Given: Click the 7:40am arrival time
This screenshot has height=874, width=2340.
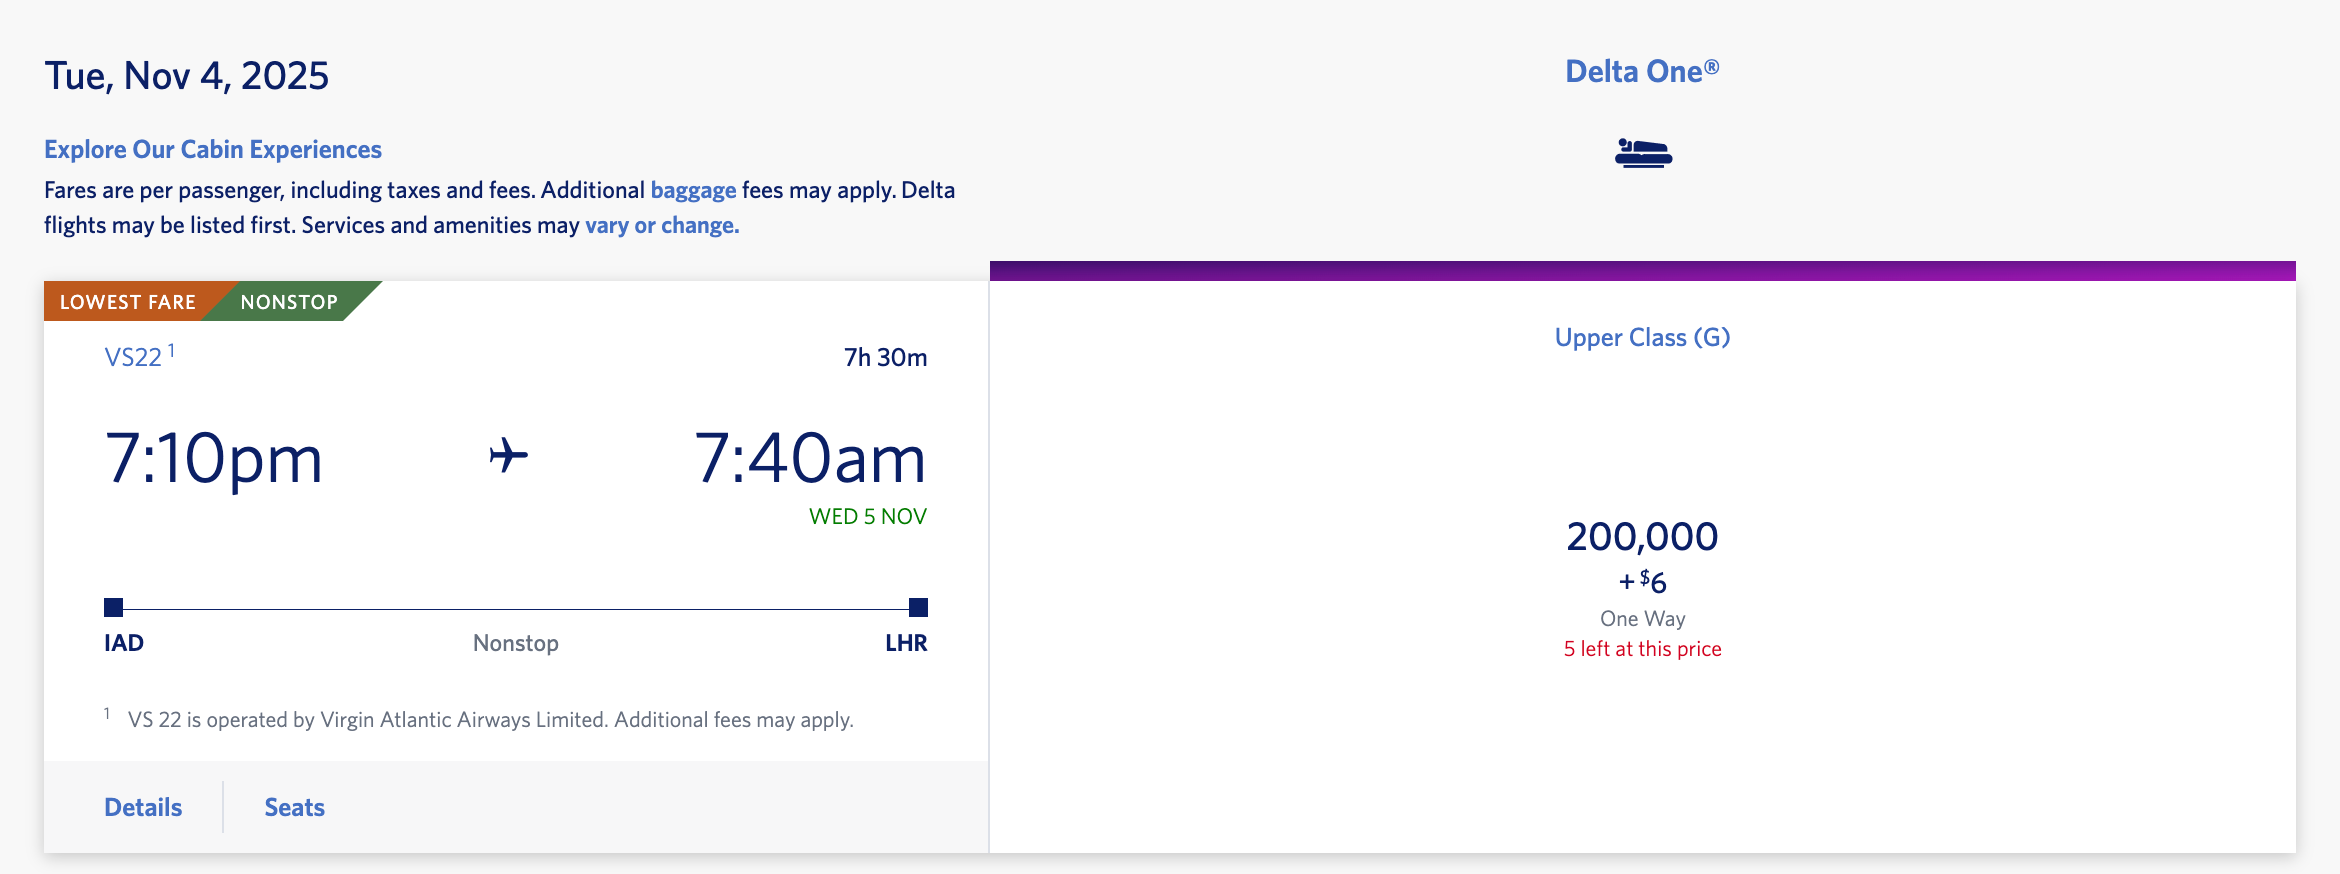Looking at the screenshot, I should click(810, 459).
